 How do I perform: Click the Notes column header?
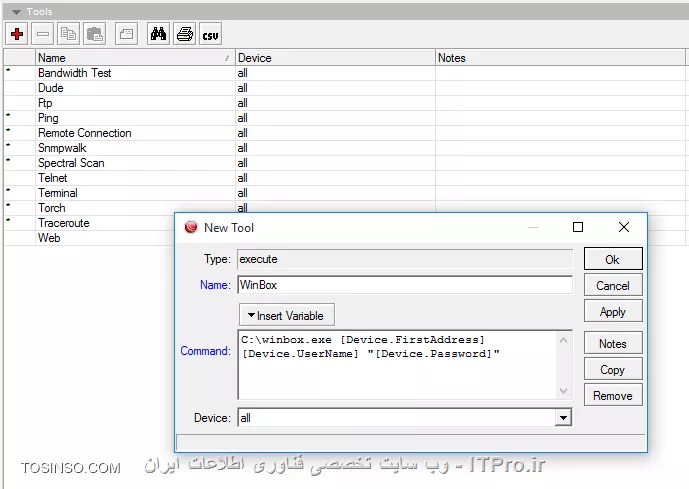coord(560,58)
